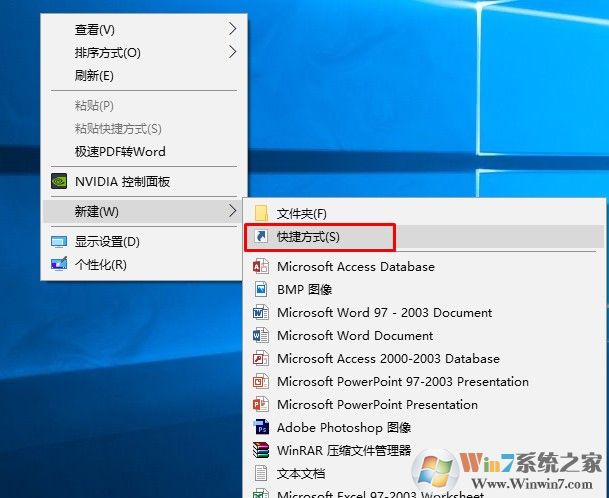
Task: Create a new Microsoft PowerPoint Presentation
Action: pyautogui.click(x=424, y=404)
